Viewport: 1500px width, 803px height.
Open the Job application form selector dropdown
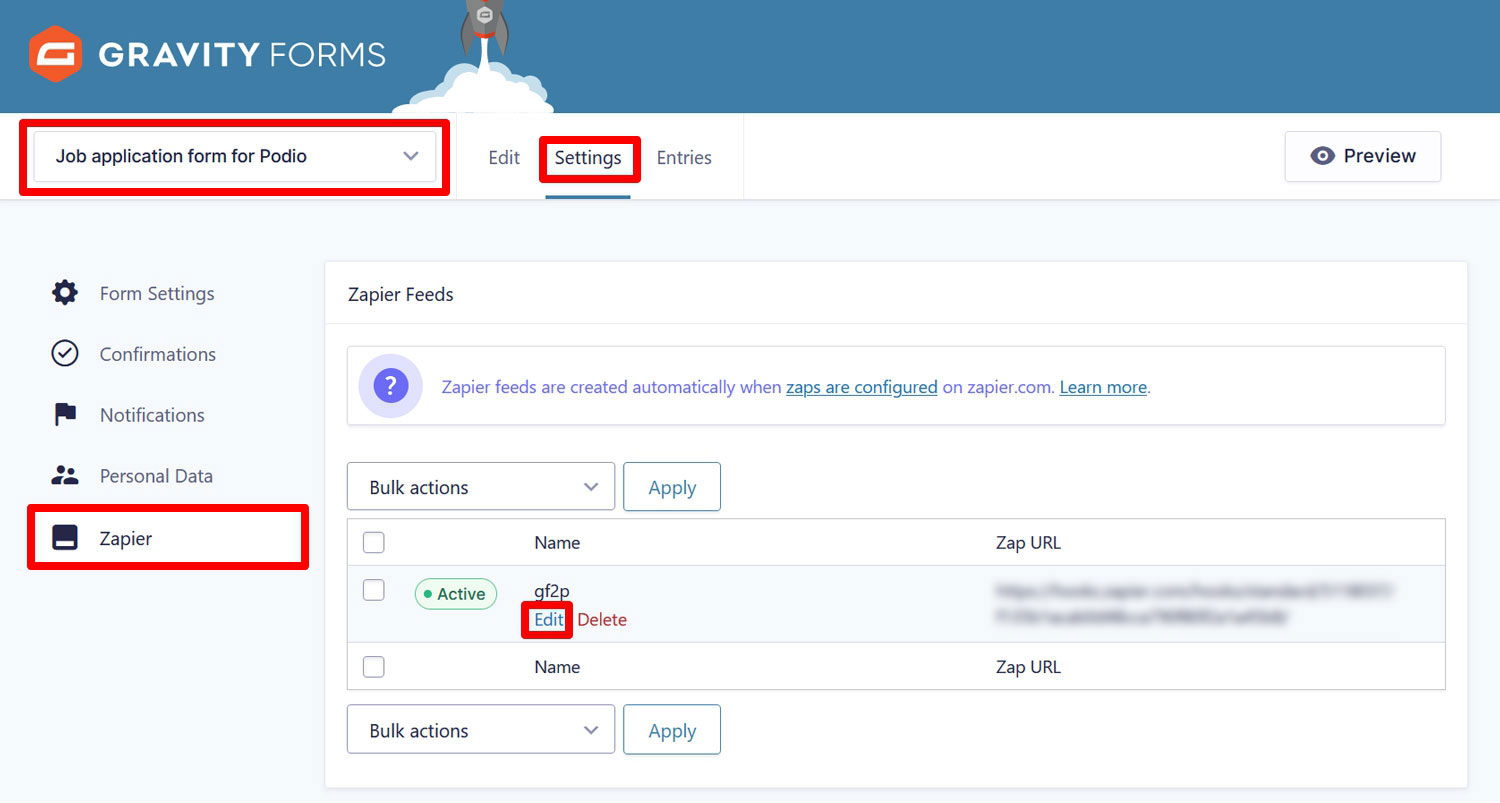(235, 156)
